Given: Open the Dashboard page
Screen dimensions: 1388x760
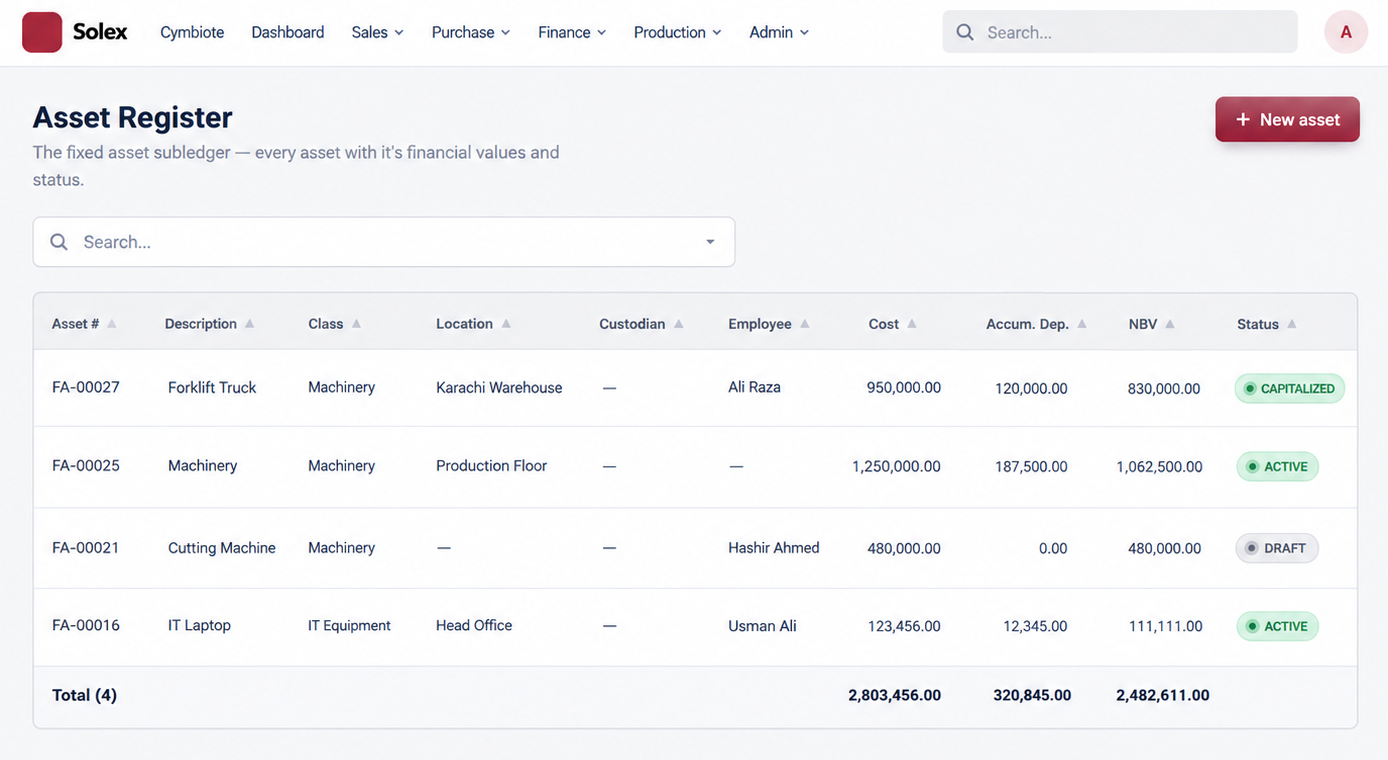Looking at the screenshot, I should coord(288,32).
